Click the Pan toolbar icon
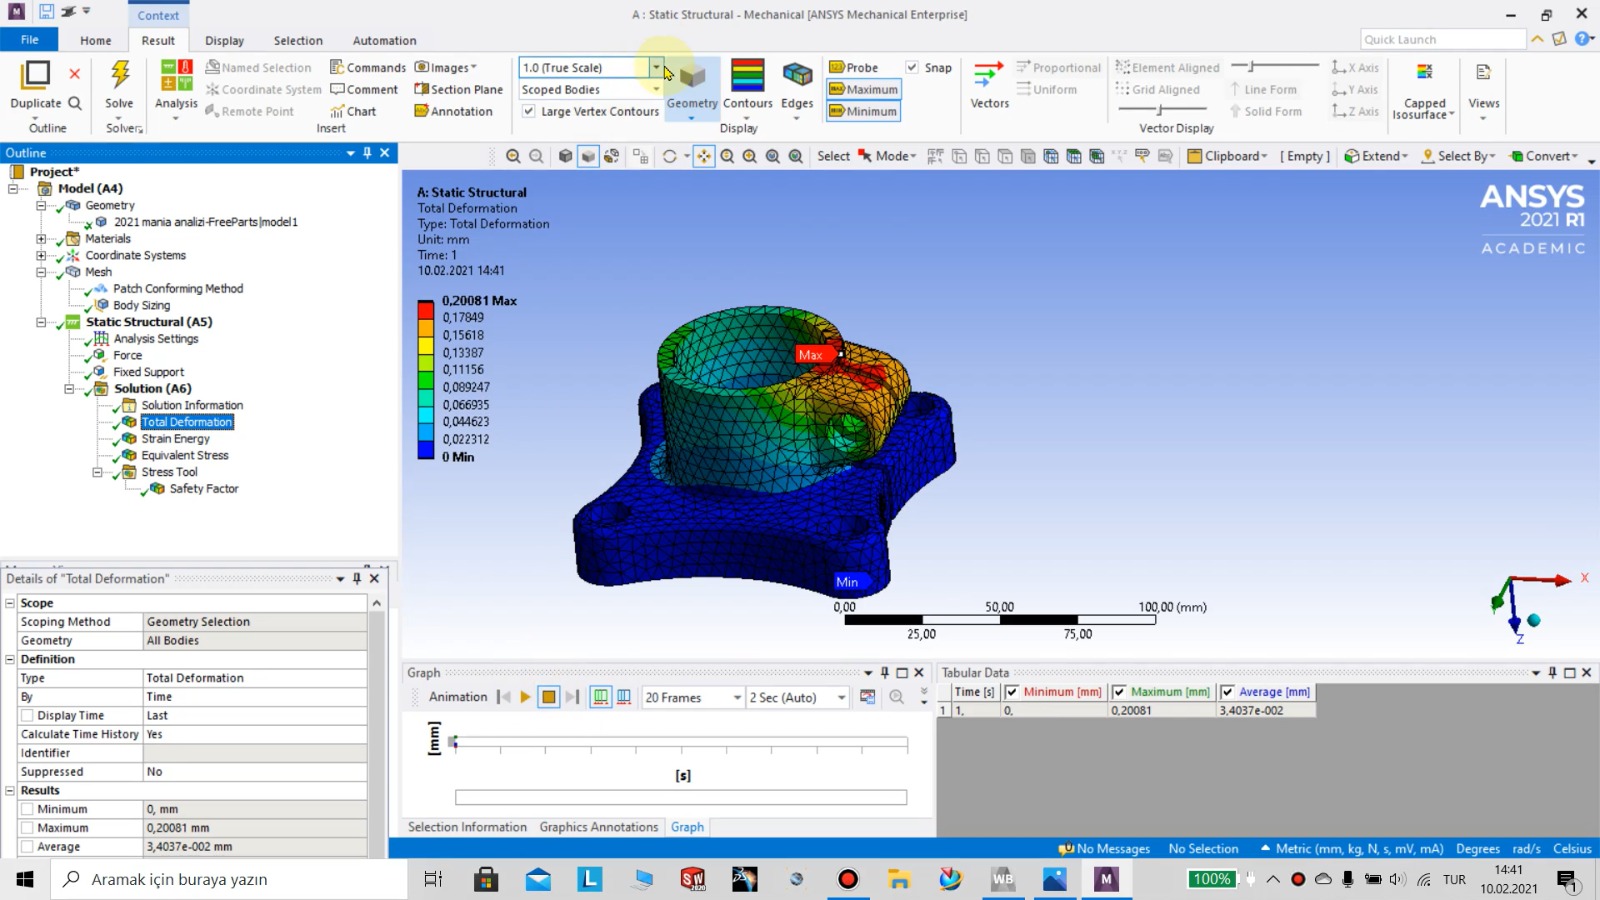 (x=704, y=157)
